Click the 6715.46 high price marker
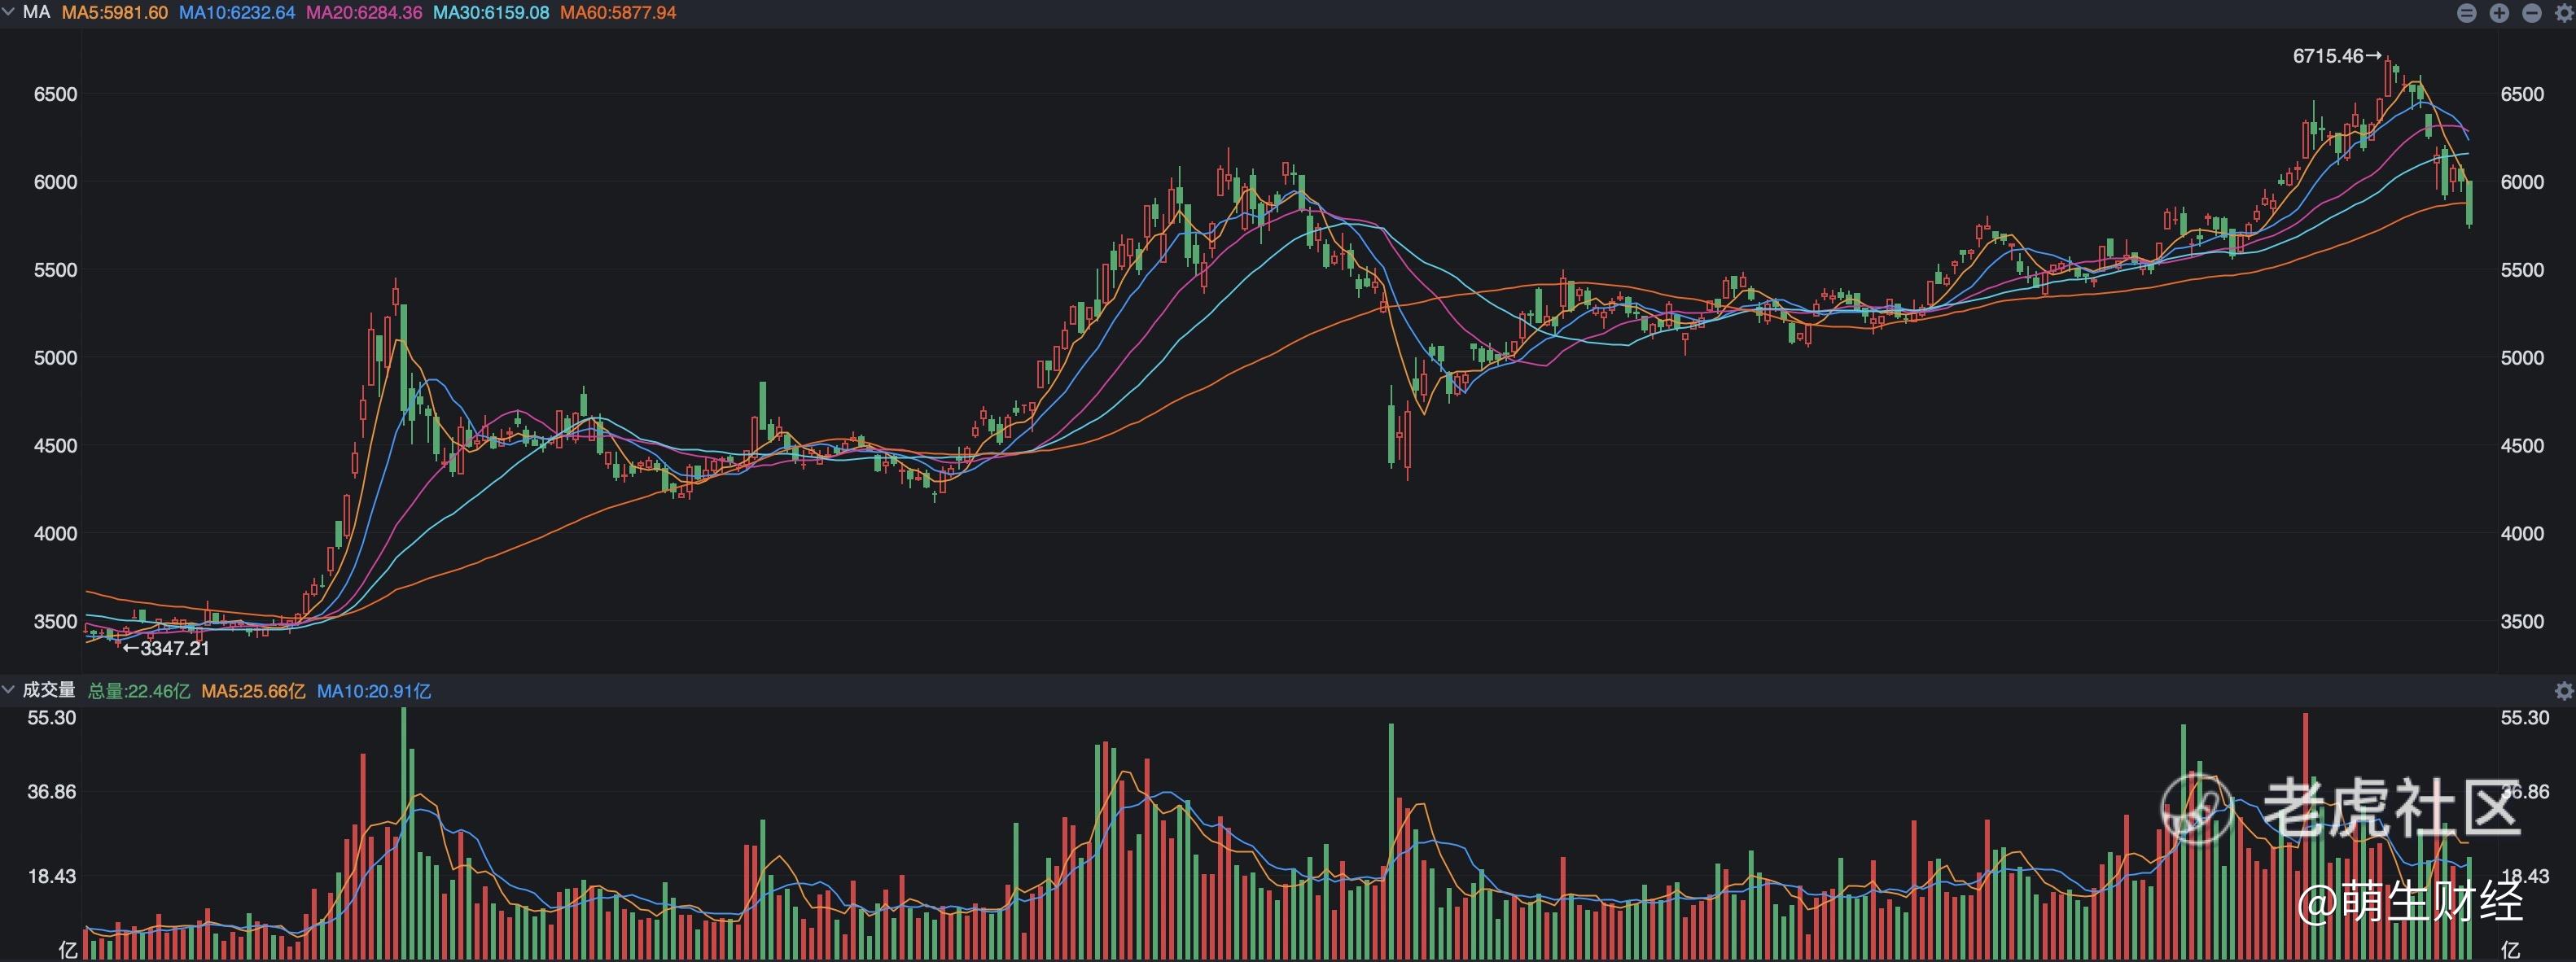Image resolution: width=2576 pixels, height=962 pixels. pyautogui.click(x=2336, y=56)
